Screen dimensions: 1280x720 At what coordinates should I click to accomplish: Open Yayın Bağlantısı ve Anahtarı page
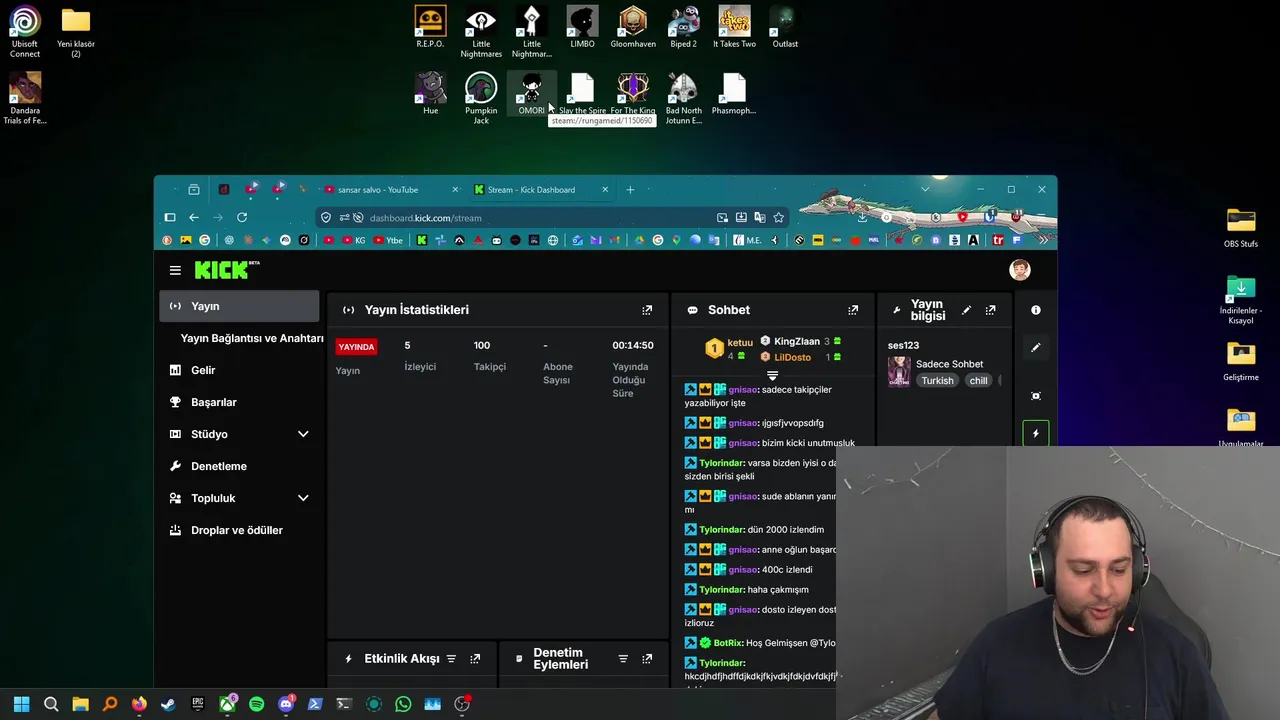[252, 338]
